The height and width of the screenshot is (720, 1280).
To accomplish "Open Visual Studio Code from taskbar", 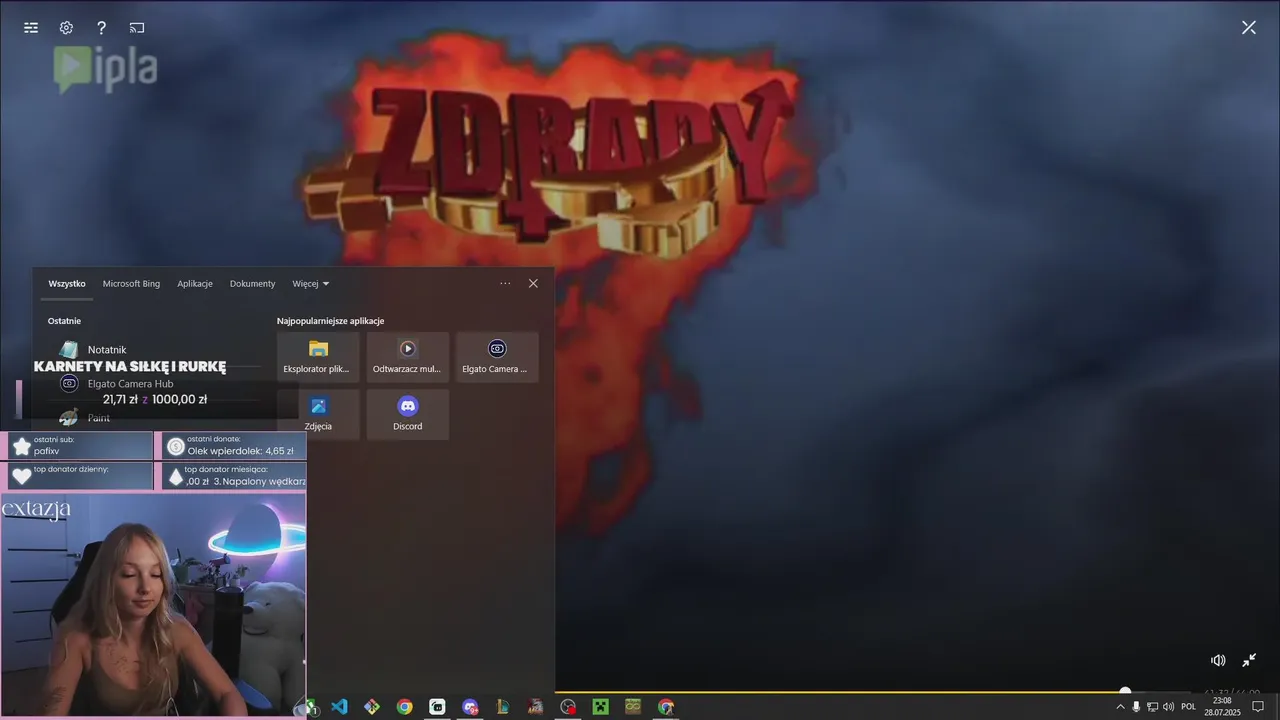I will click(339, 706).
